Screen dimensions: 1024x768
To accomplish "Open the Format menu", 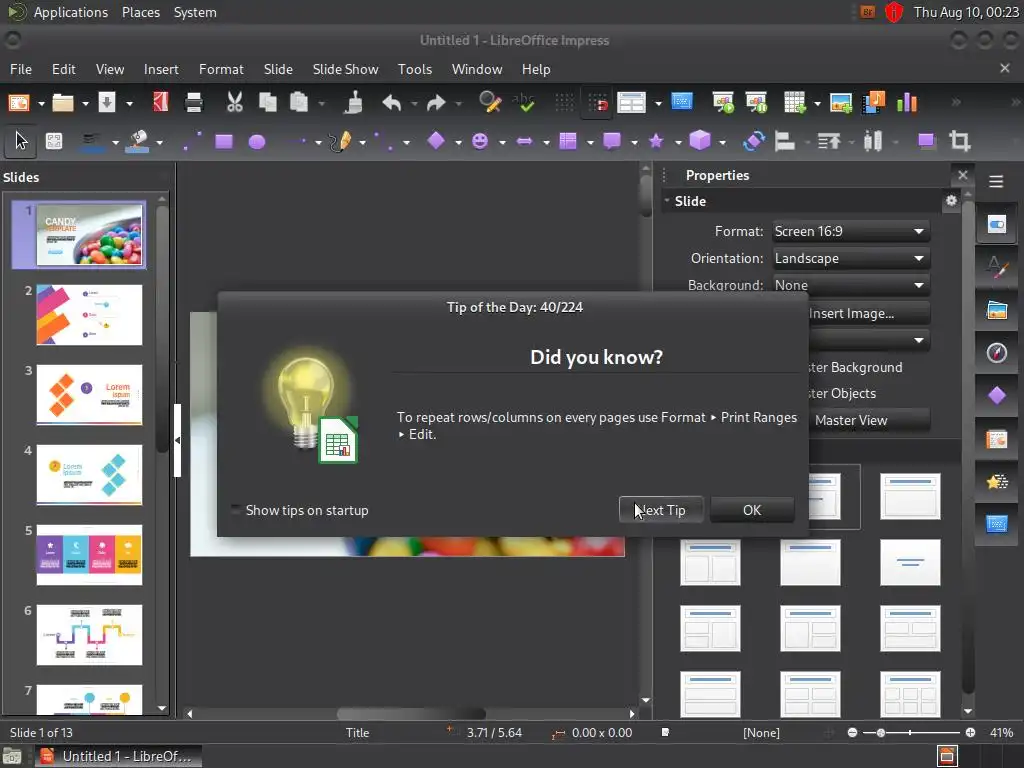I will click(x=221, y=69).
